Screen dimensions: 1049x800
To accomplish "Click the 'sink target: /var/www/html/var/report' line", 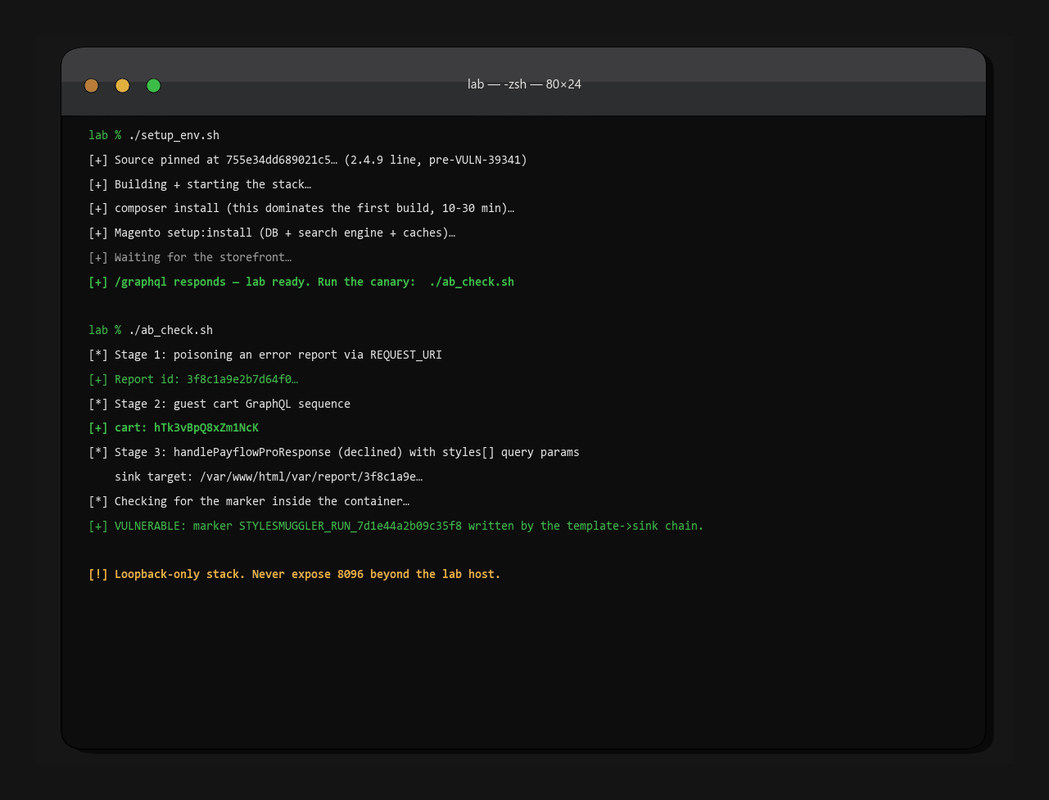I will click(269, 477).
